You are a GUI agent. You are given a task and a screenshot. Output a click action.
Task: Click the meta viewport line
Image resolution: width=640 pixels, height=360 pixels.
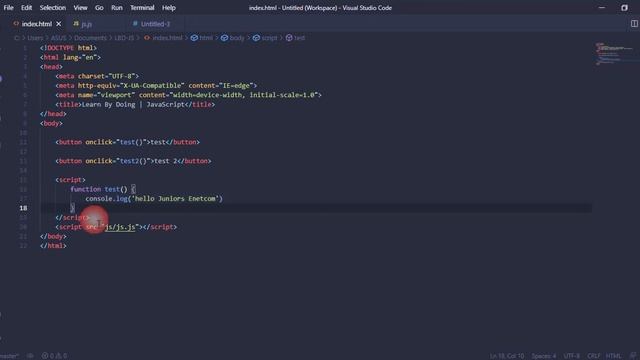point(189,95)
